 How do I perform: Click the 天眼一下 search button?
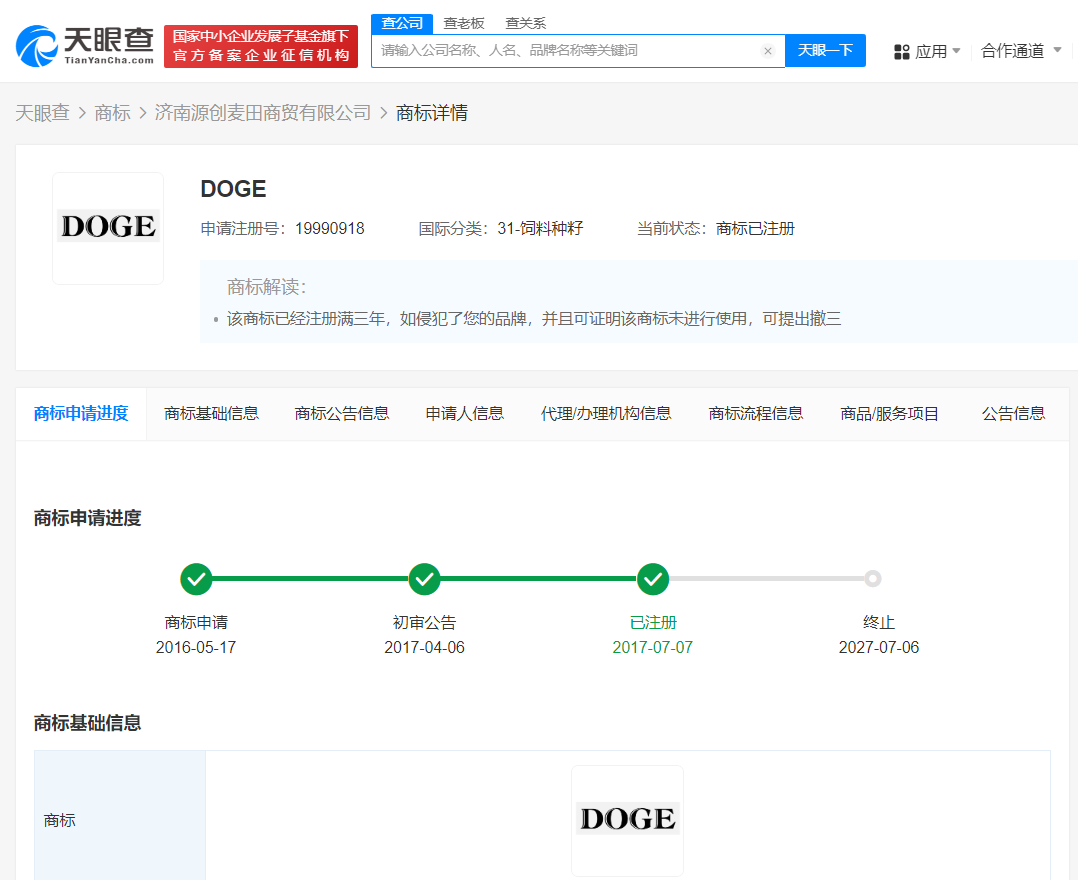coord(825,51)
